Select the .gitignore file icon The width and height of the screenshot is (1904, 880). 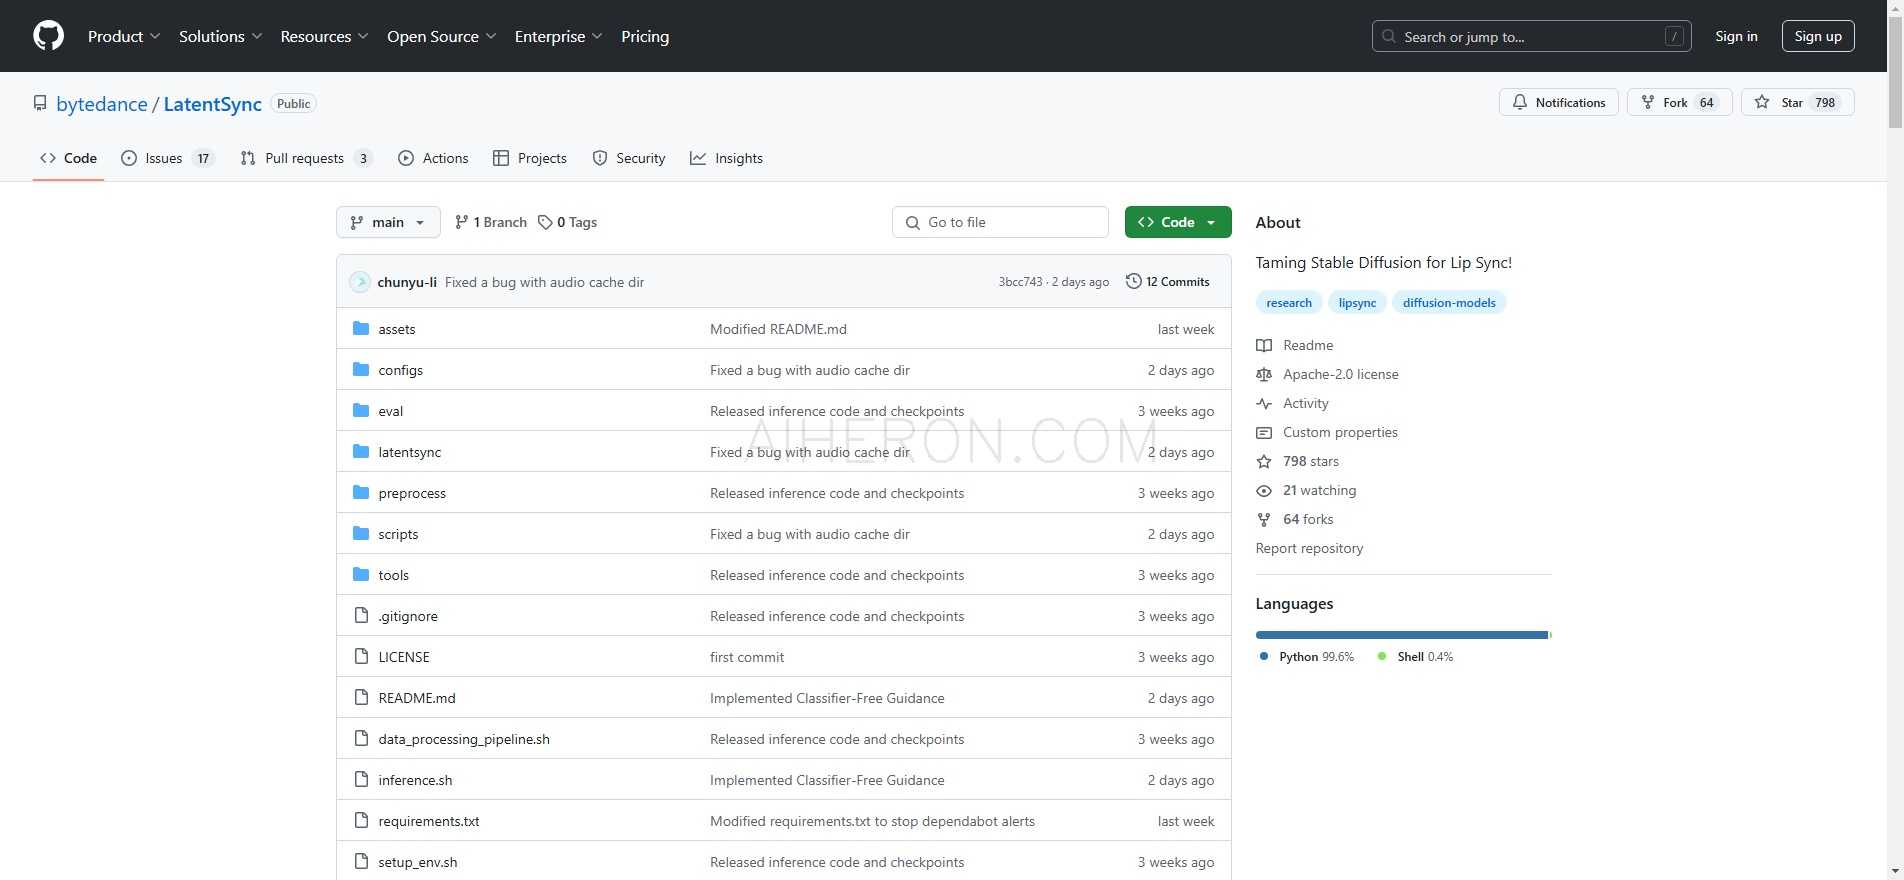pyautogui.click(x=361, y=615)
